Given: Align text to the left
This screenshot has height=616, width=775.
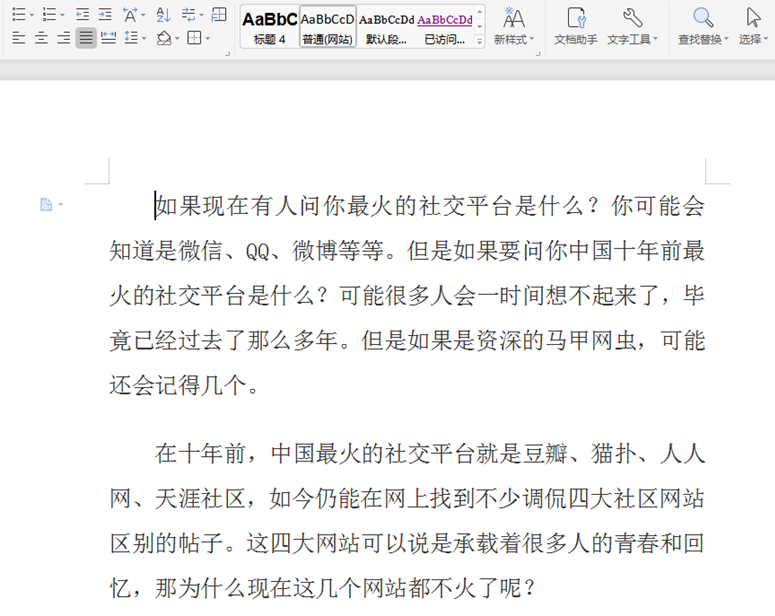Looking at the screenshot, I should pos(19,38).
